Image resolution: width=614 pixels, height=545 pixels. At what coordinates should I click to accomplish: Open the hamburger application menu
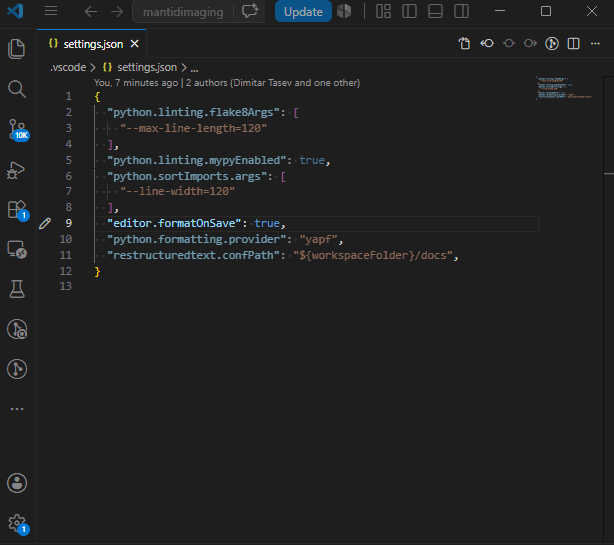[51, 11]
